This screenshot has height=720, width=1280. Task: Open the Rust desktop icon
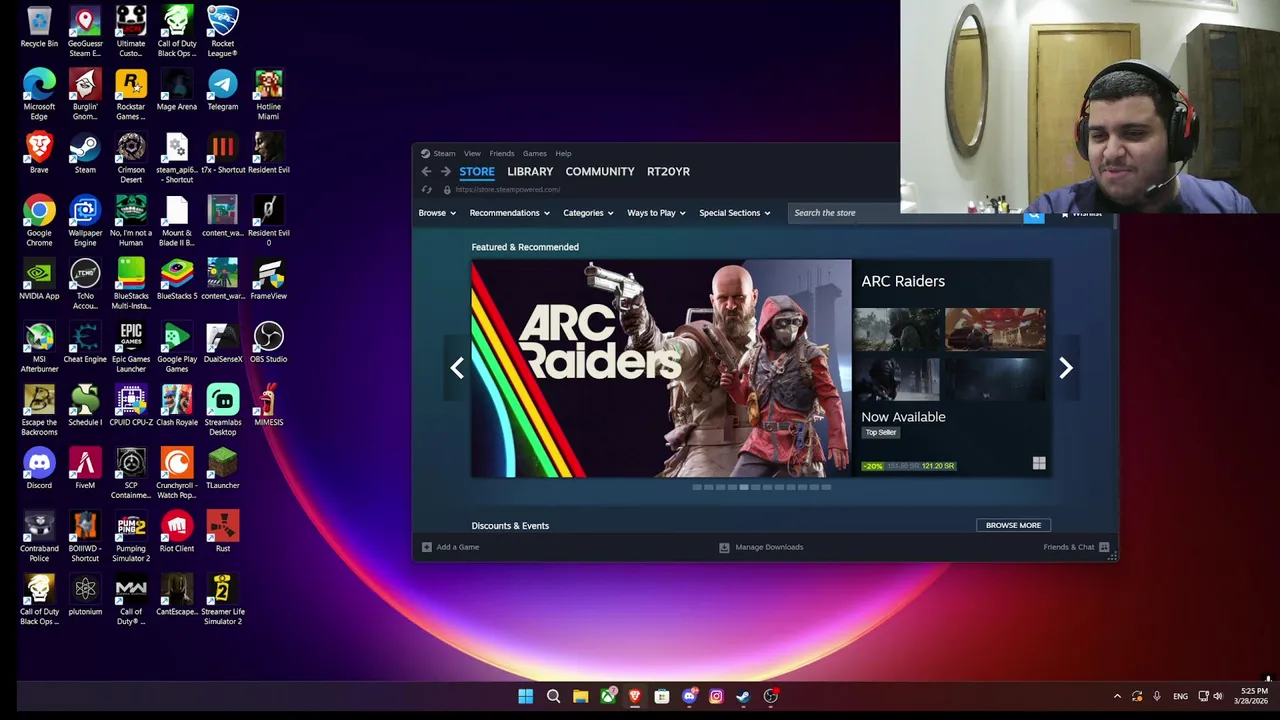[223, 531]
